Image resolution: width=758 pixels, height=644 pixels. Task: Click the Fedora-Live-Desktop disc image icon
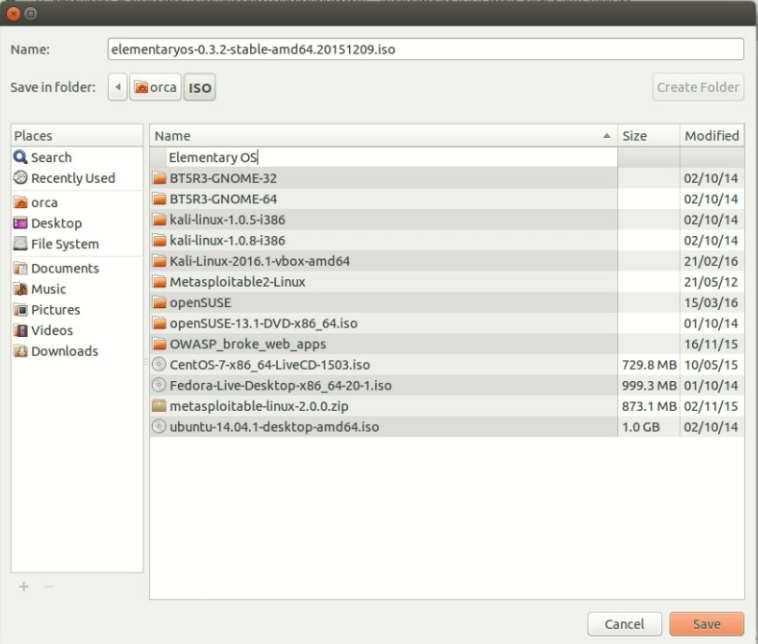tap(159, 385)
